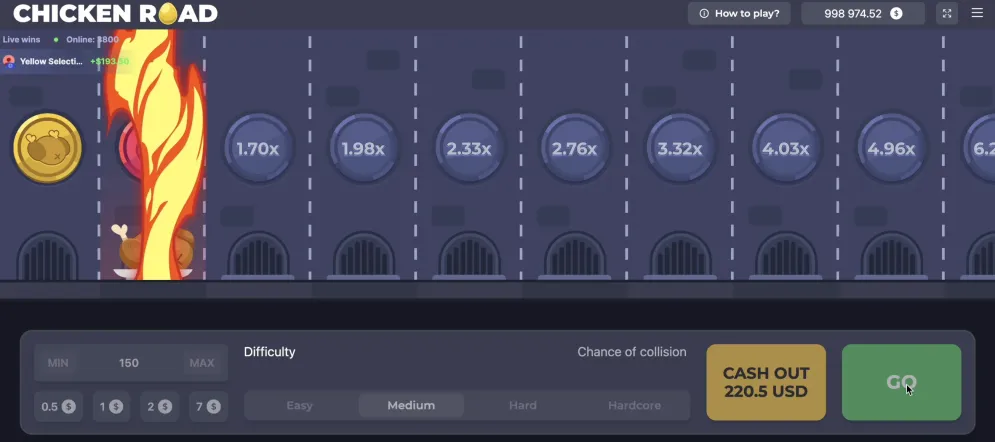Choose the 0.5 dollar quick bet

coord(58,406)
